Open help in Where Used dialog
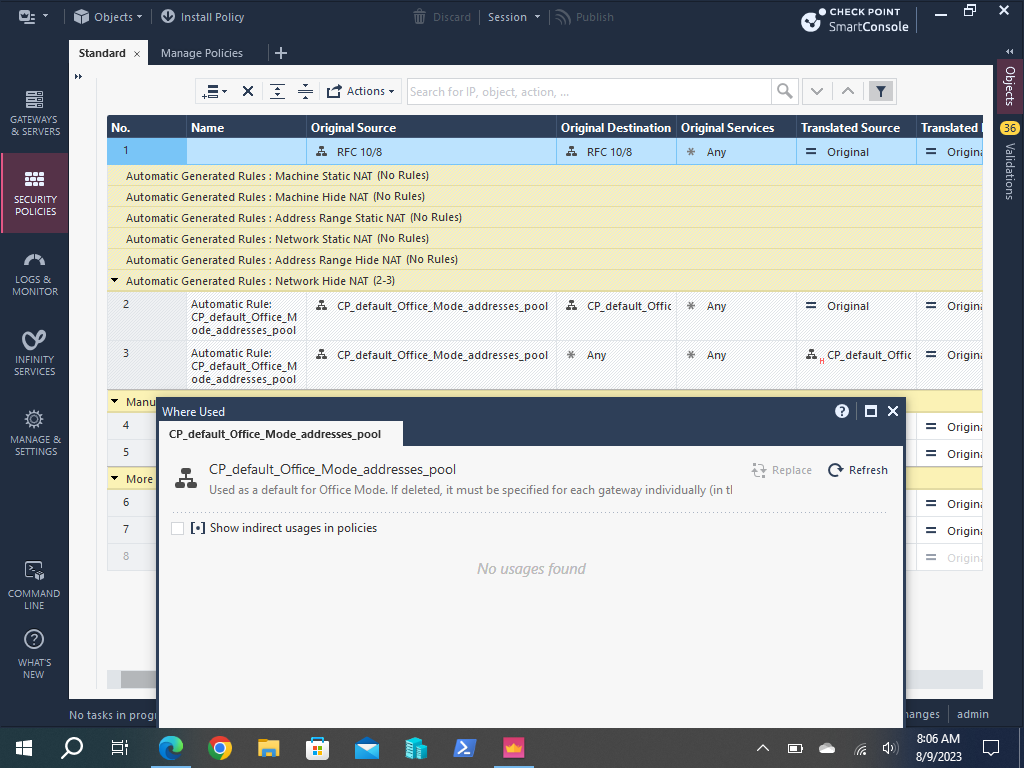Screen dimensions: 1024x768 click(x=842, y=411)
